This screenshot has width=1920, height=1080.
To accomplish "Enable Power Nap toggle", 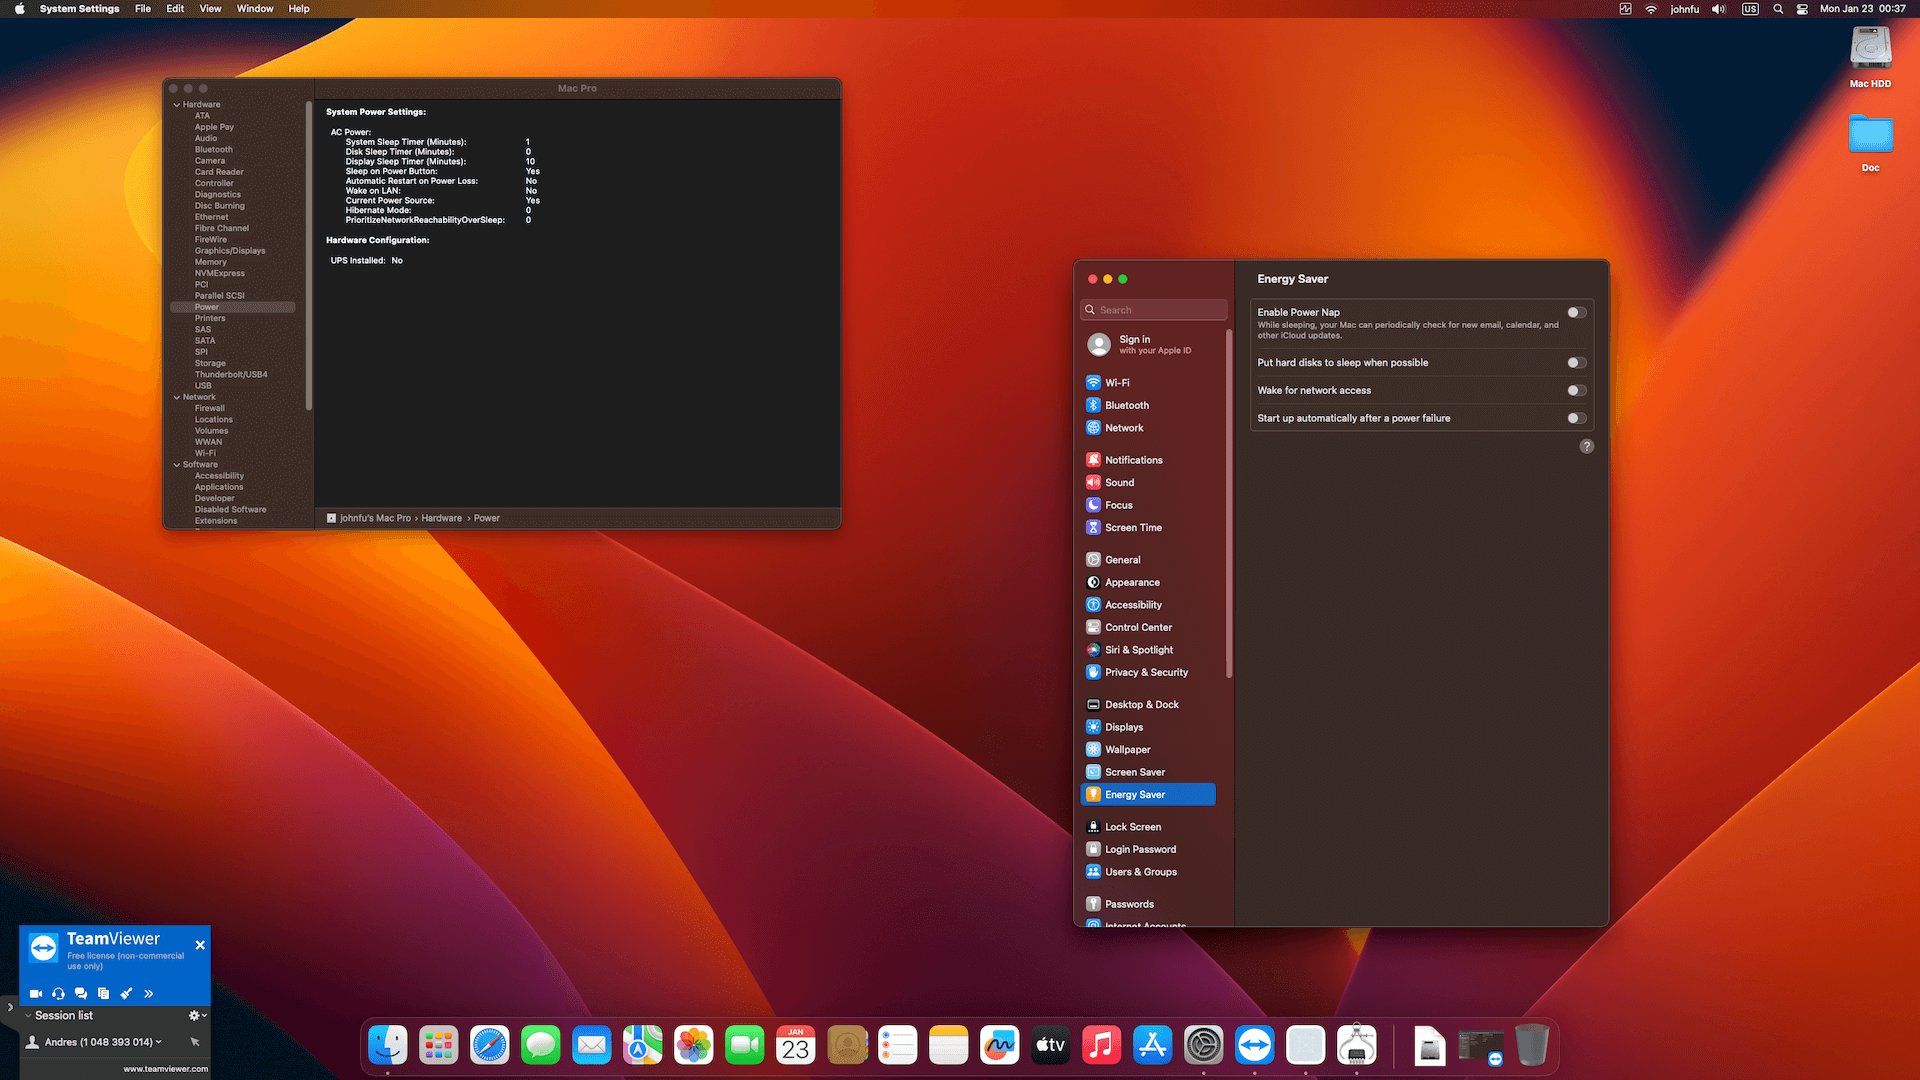I will [x=1577, y=313].
